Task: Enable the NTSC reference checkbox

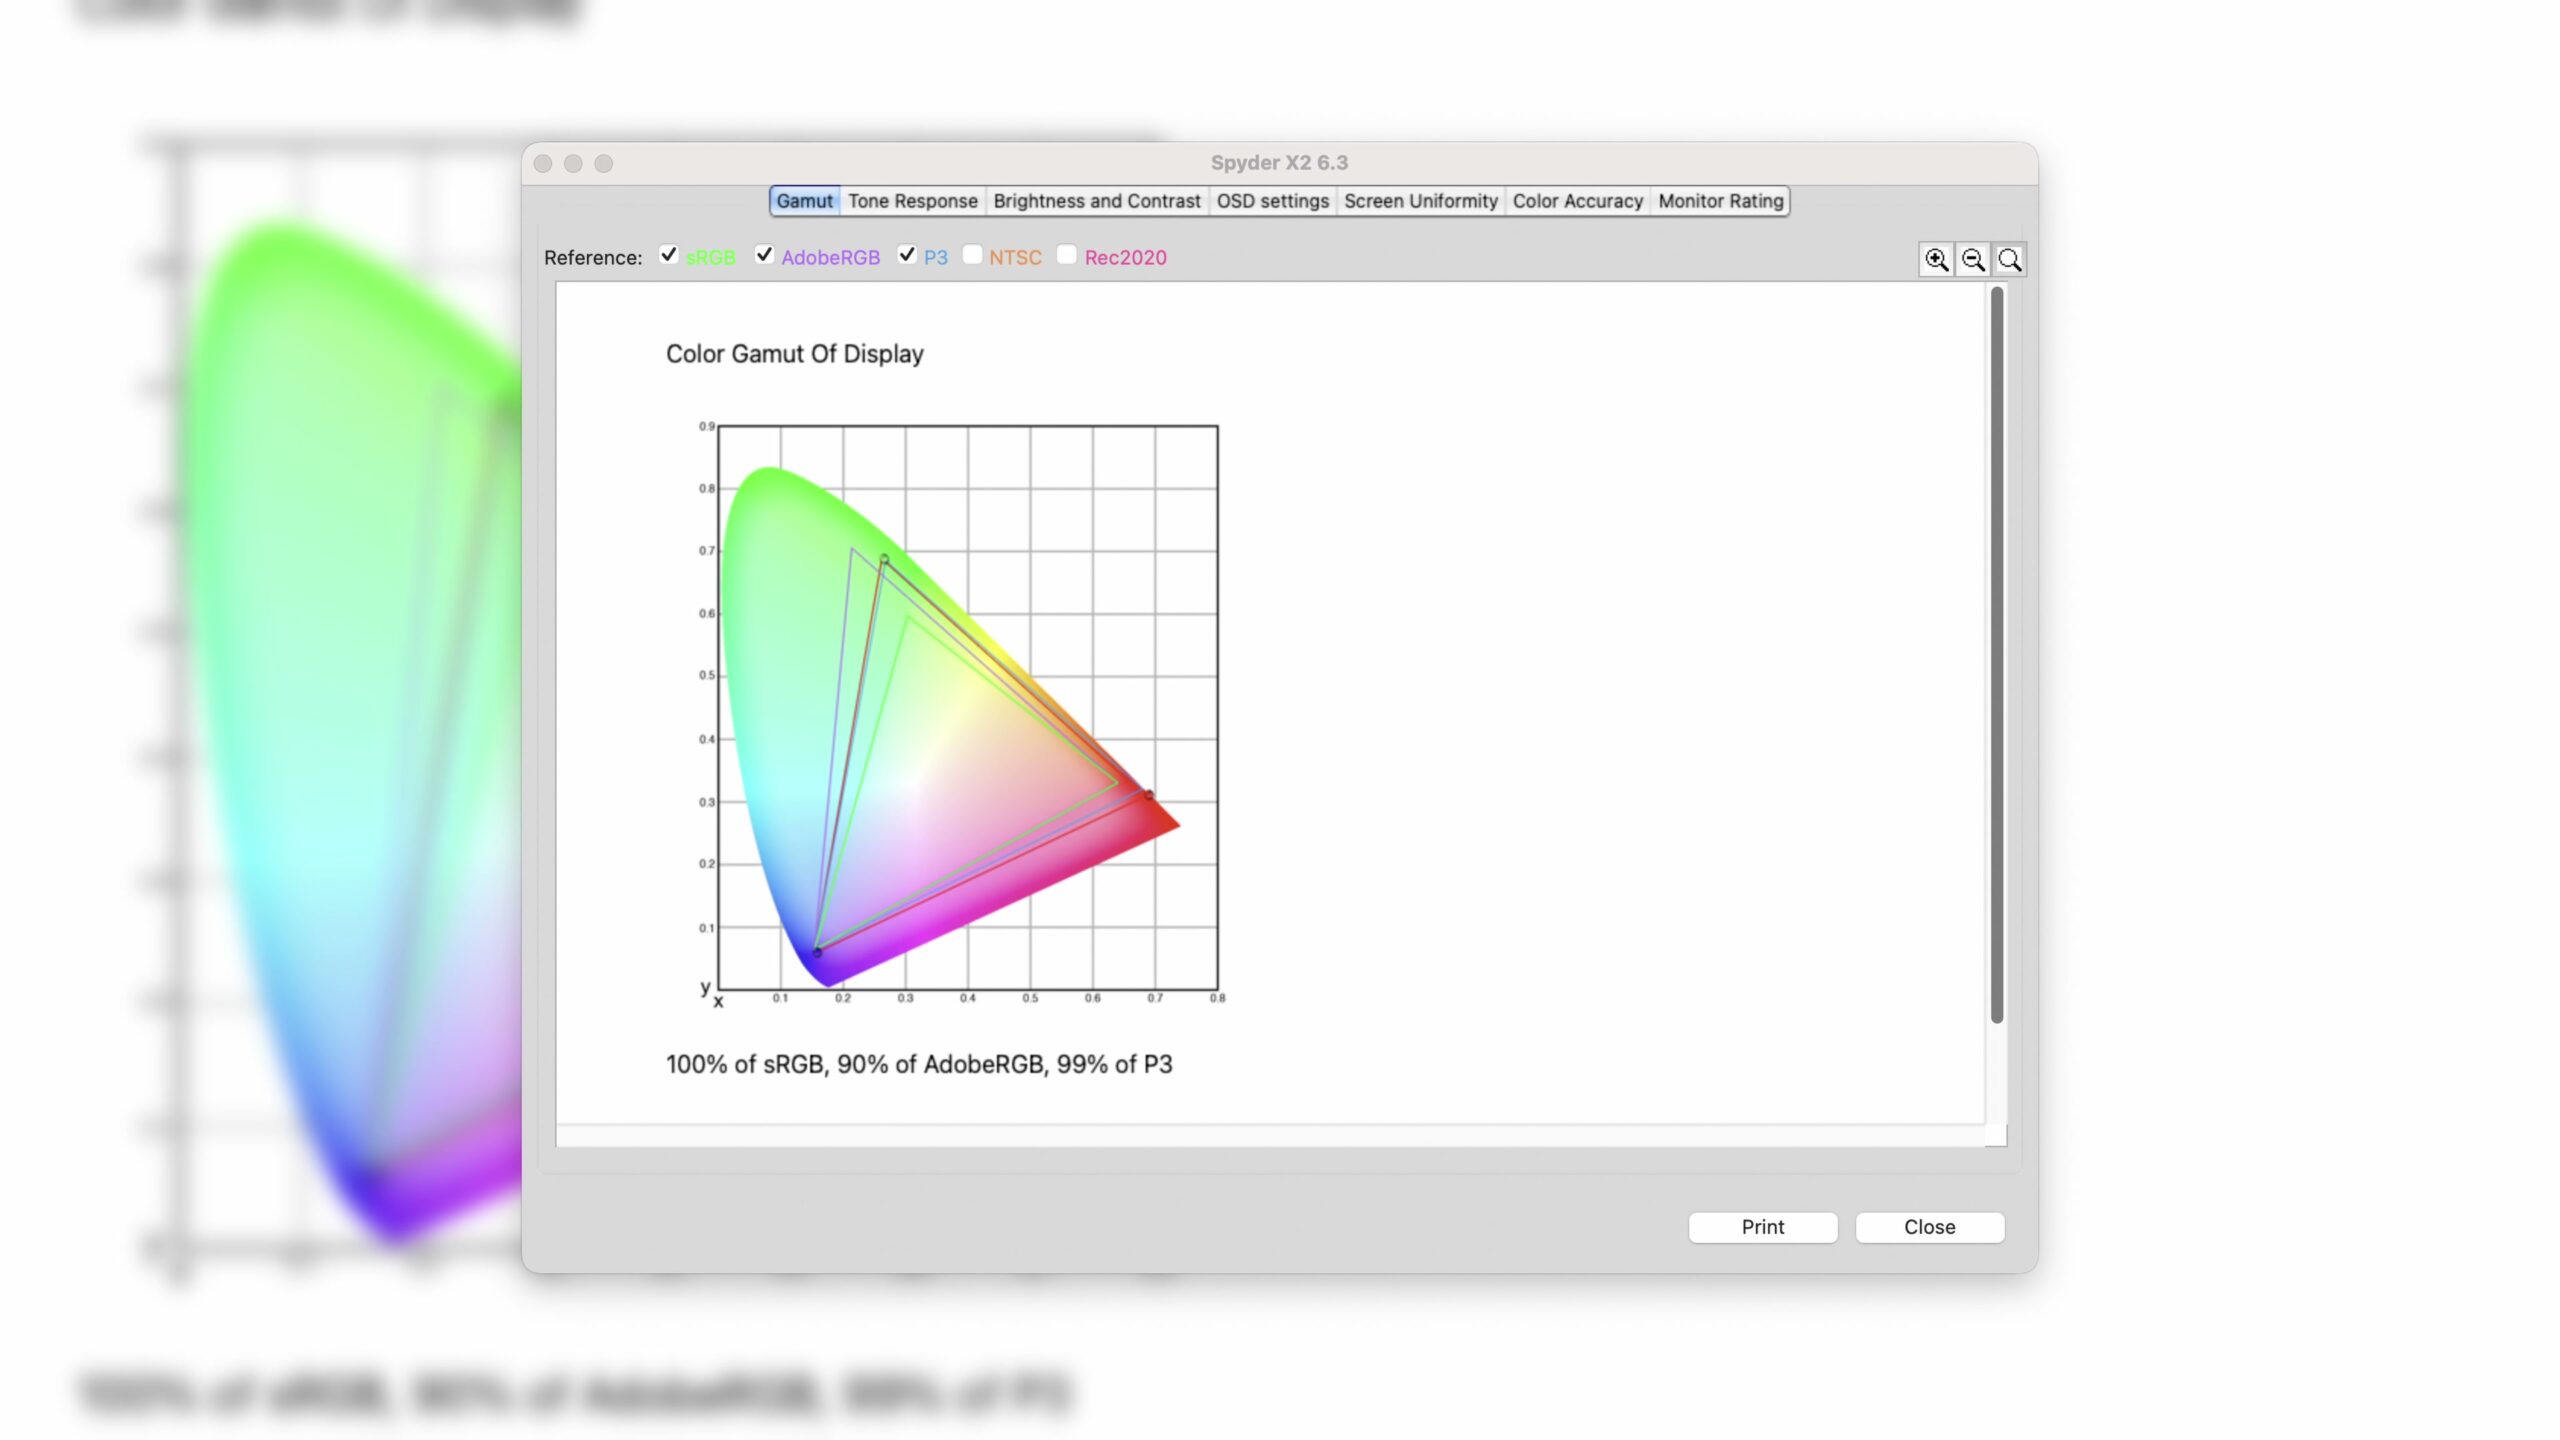Action: pos(972,255)
